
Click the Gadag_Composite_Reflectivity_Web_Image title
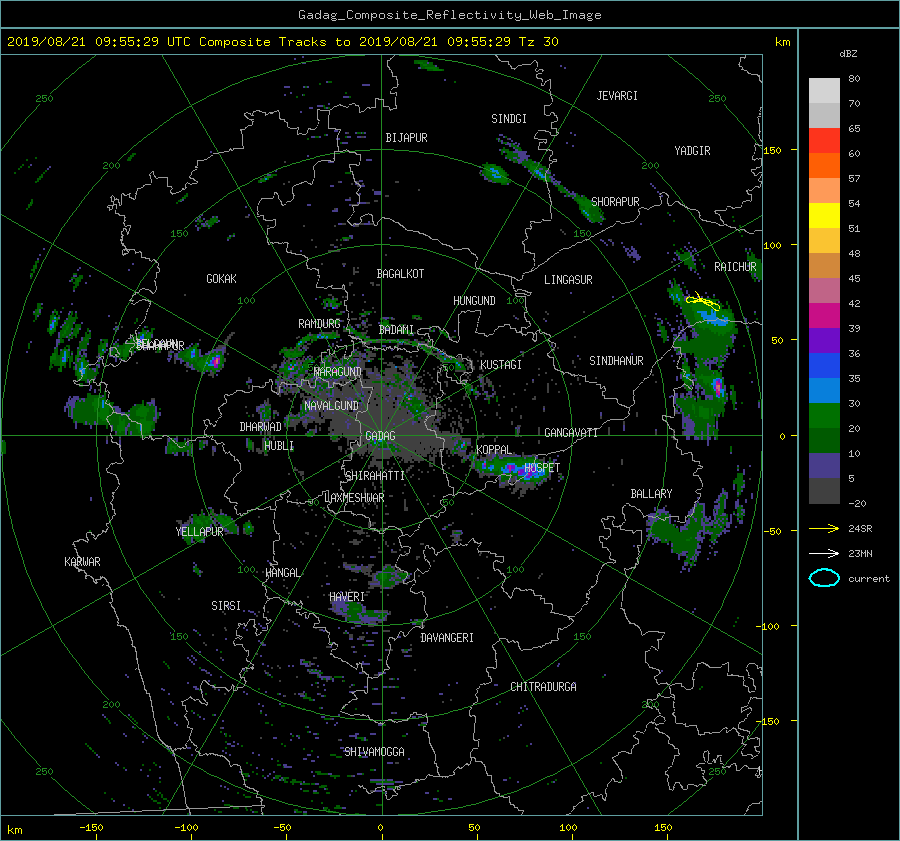[449, 15]
